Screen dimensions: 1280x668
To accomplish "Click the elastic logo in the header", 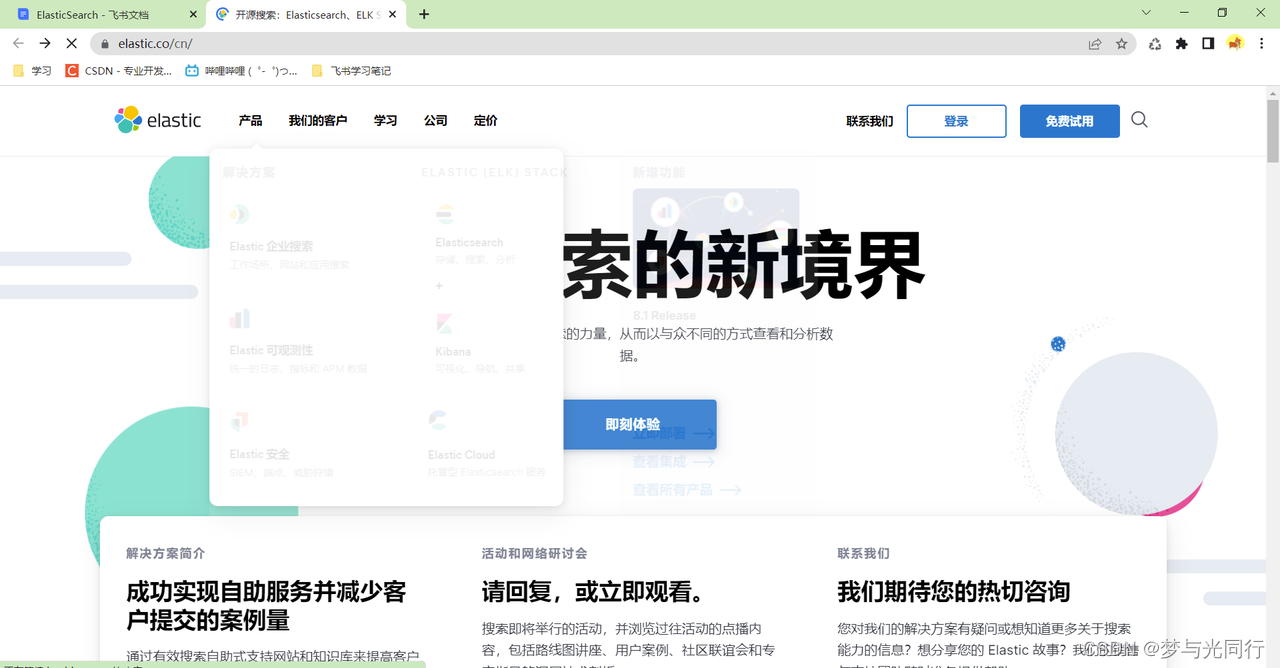I will coord(158,120).
